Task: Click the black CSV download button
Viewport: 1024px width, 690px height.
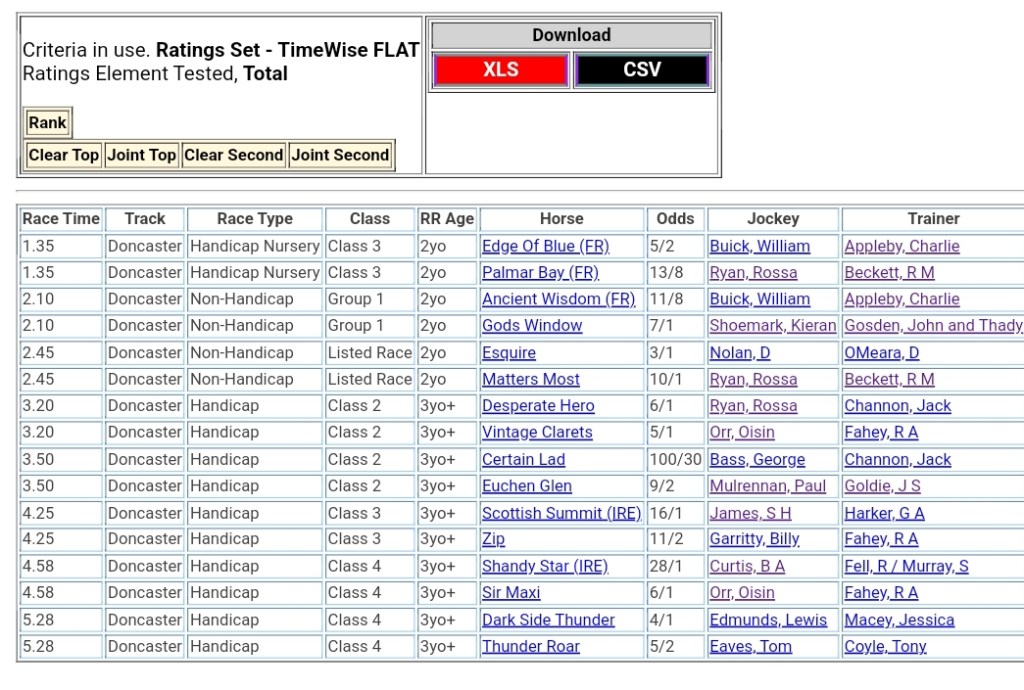Action: (x=641, y=70)
